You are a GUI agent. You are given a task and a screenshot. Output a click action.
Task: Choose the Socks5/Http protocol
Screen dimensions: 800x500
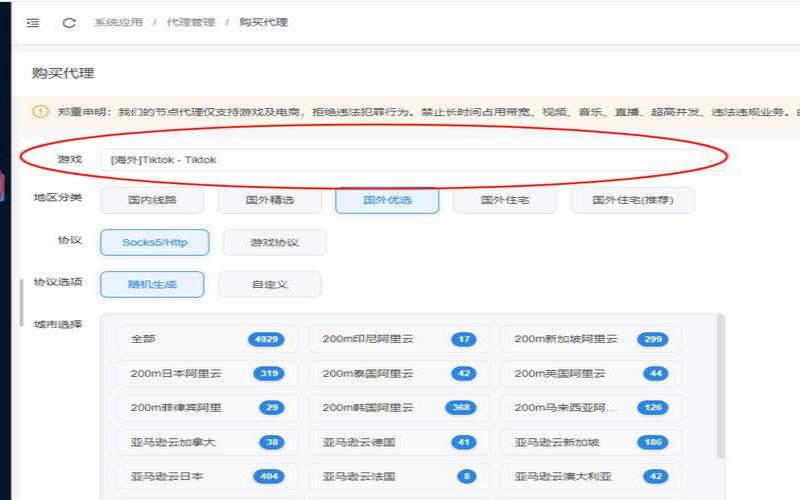(155, 242)
